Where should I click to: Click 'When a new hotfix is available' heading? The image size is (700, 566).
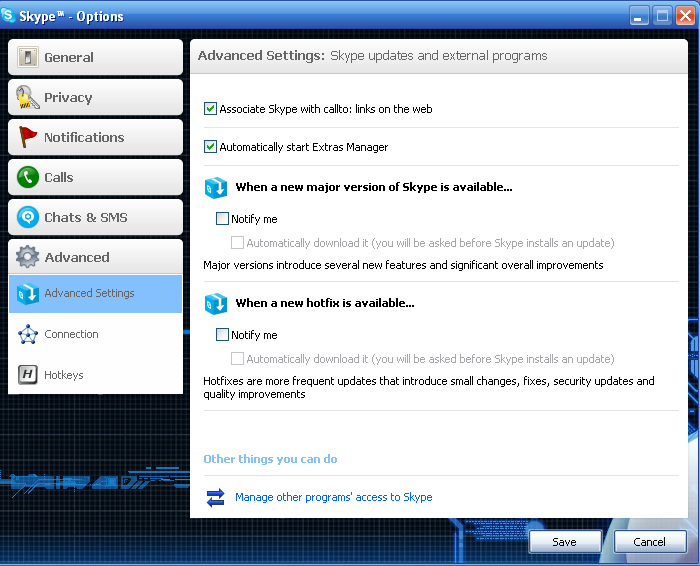click(325, 303)
